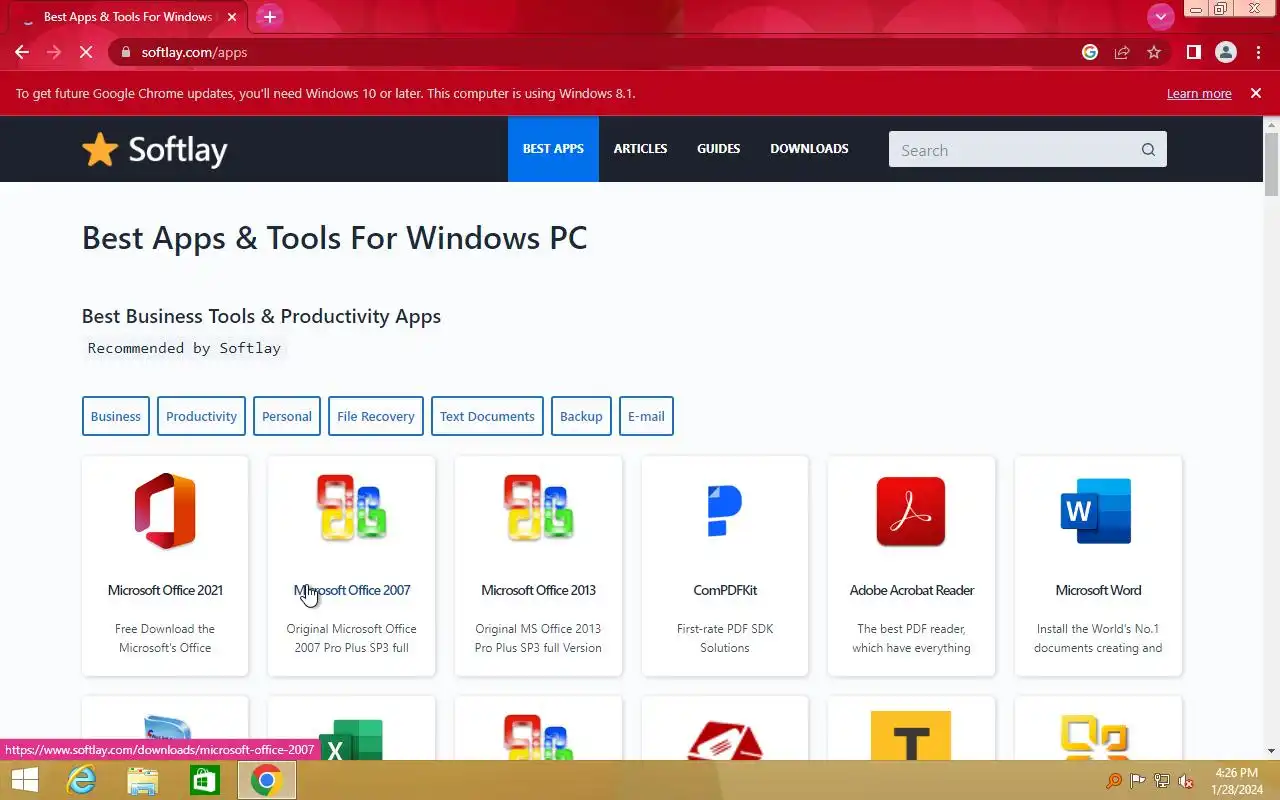This screenshot has width=1280, height=800.
Task: Filter by File Recovery category
Action: click(x=376, y=416)
